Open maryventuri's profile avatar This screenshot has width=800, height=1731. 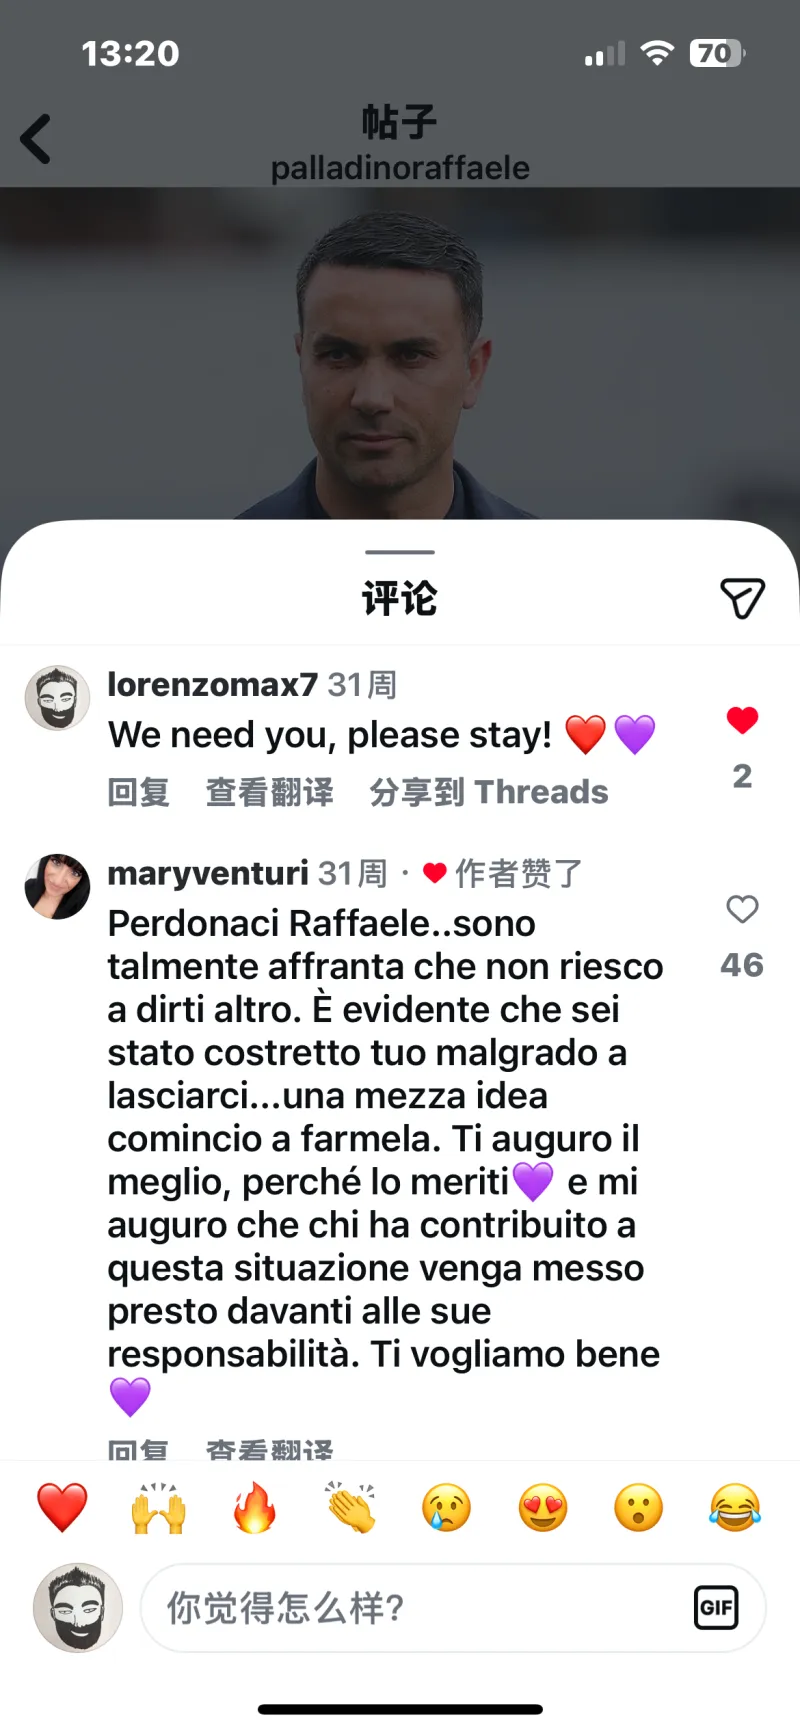(x=57, y=887)
